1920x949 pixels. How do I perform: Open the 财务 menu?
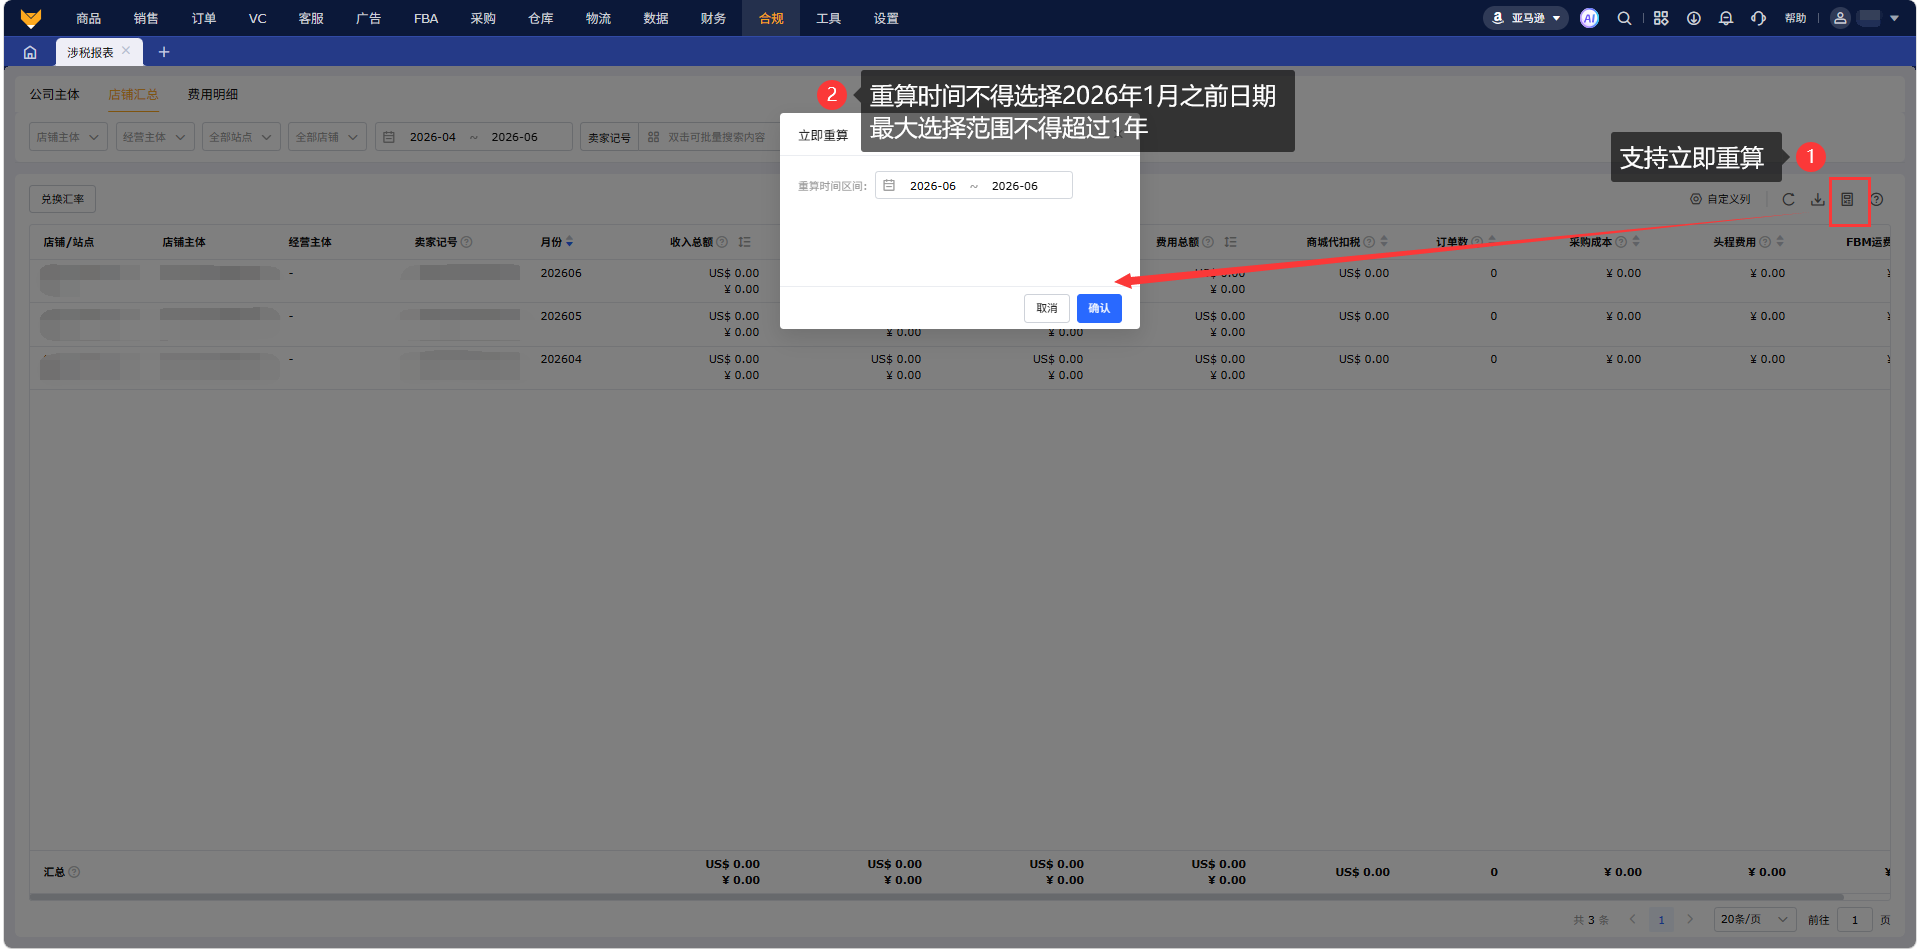(713, 18)
